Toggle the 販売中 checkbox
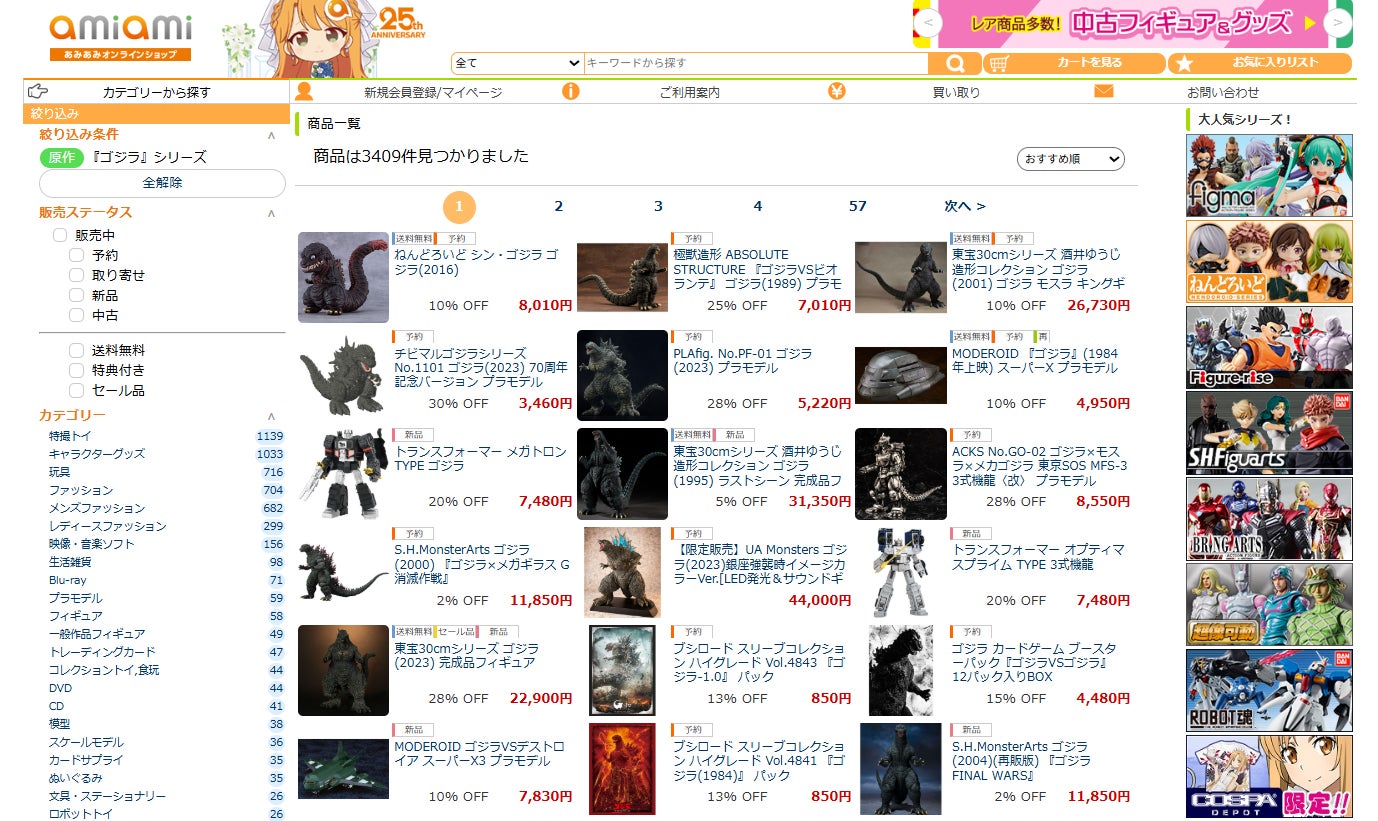This screenshot has height=821, width=1378. click(x=60, y=235)
